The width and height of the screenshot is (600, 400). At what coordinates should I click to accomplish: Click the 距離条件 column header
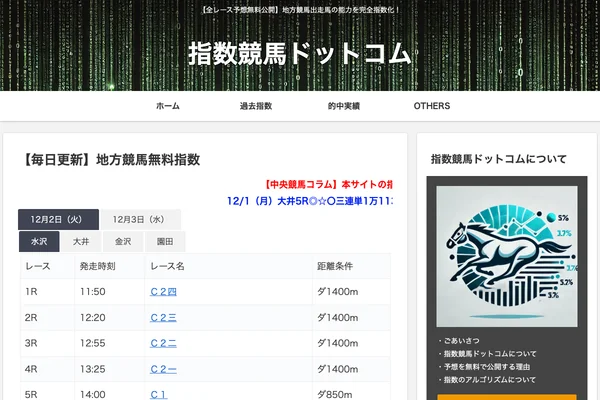click(351, 266)
